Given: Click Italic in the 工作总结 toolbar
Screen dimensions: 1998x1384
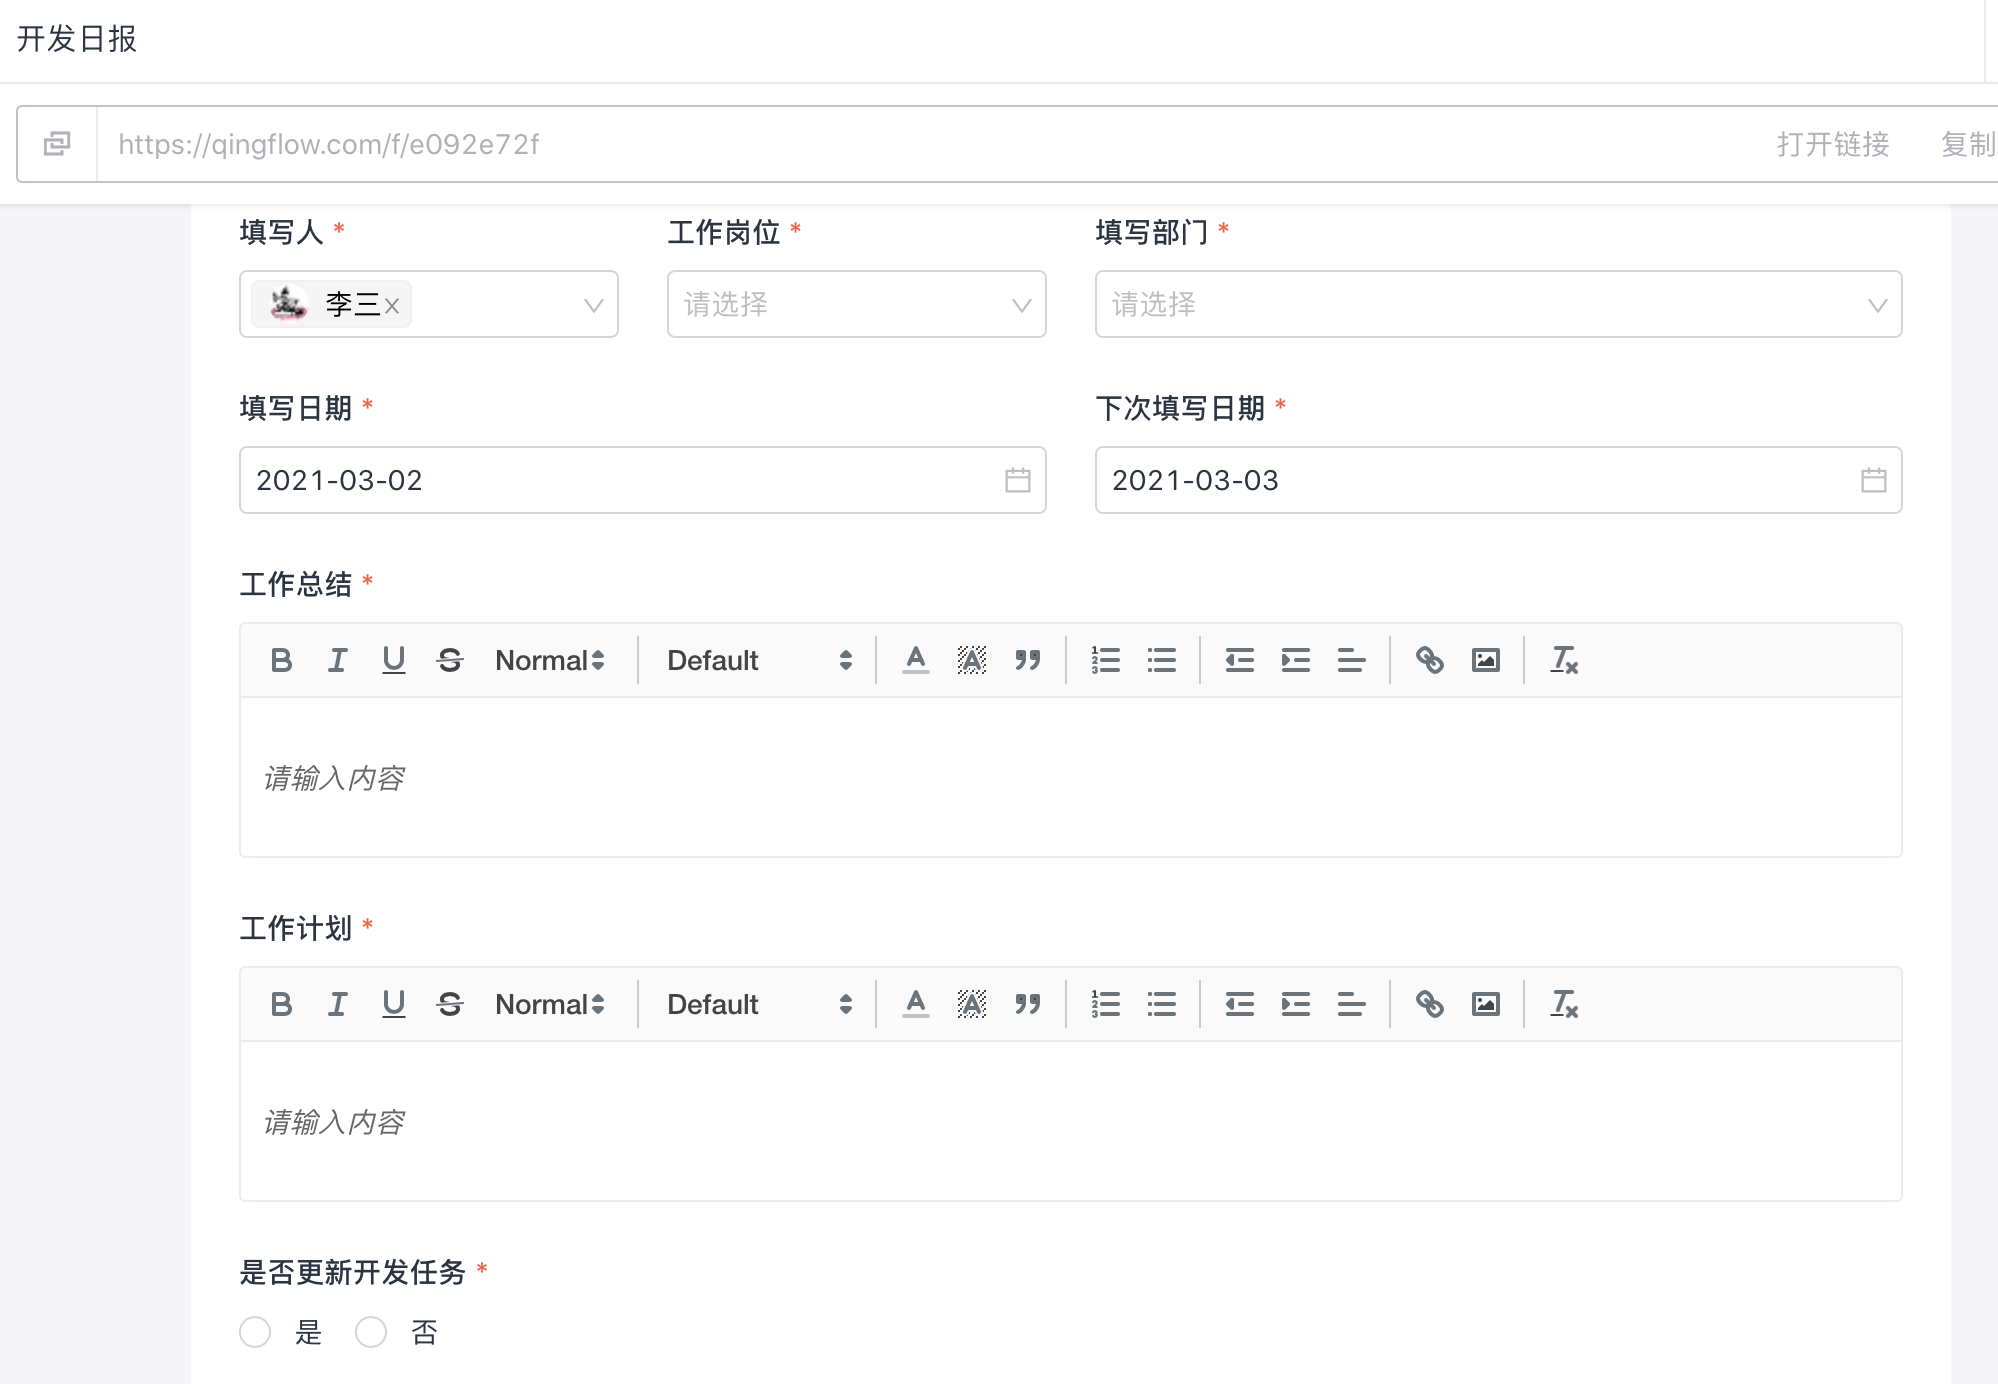Looking at the screenshot, I should tap(337, 660).
